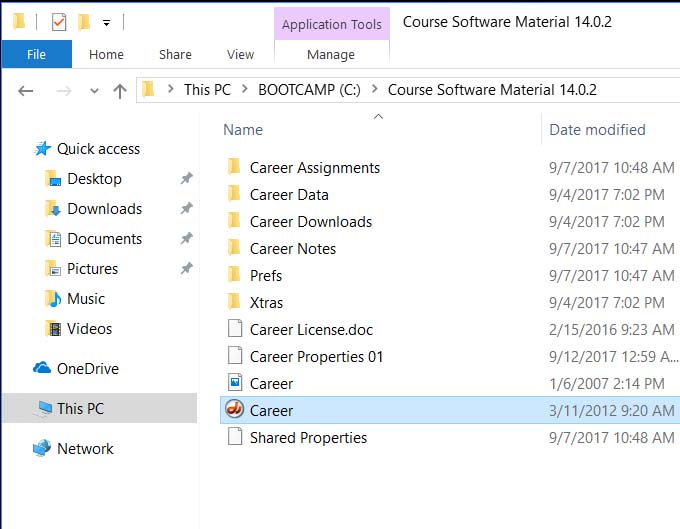This screenshot has height=529, width=680.
Task: Go up one folder level with the up arrow
Action: click(120, 91)
